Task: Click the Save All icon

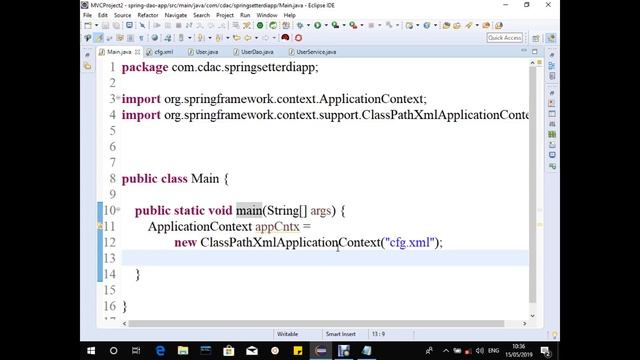Action: tap(116, 25)
